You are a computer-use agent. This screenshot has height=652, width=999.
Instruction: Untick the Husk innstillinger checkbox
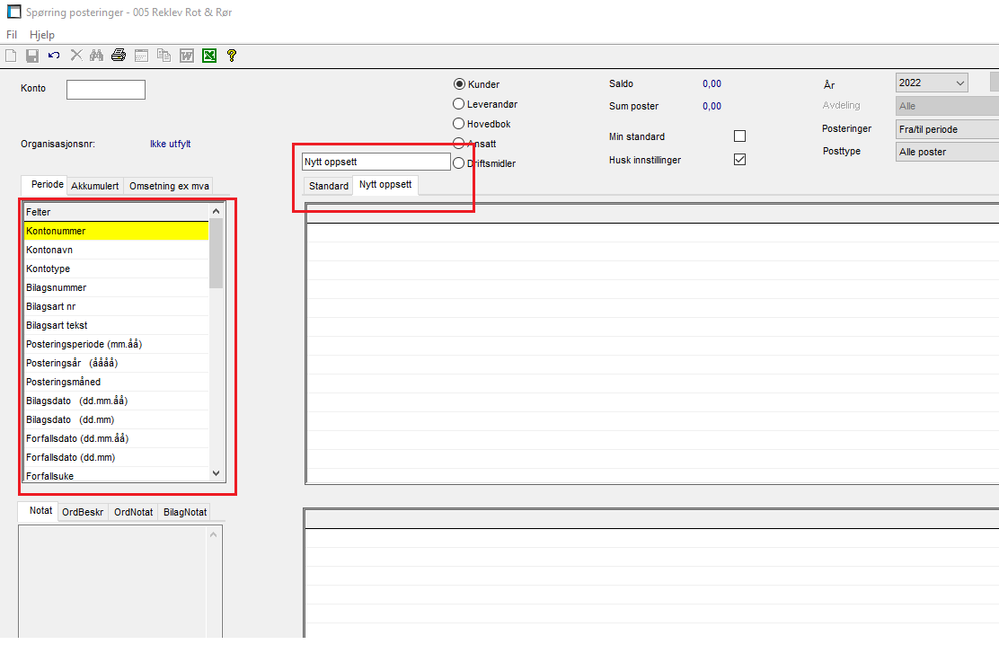tap(740, 159)
